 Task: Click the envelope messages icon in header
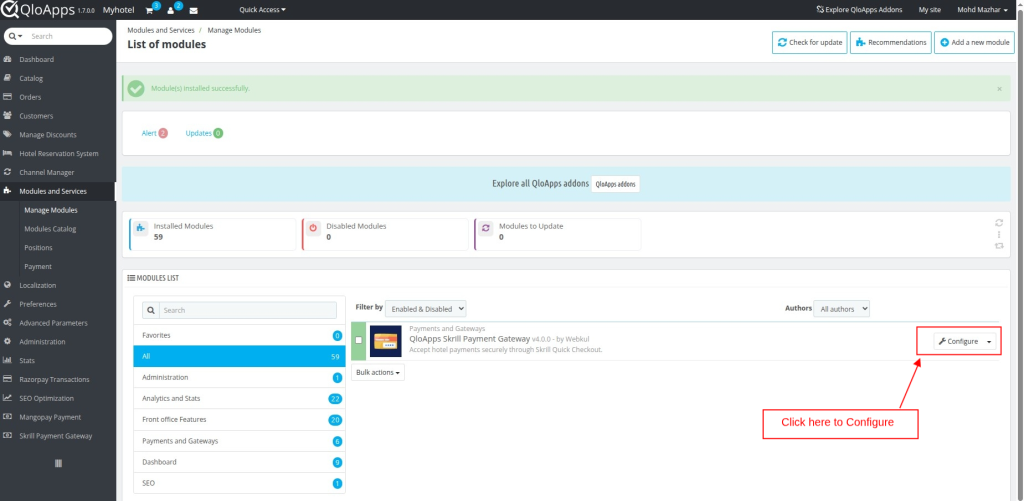(193, 10)
